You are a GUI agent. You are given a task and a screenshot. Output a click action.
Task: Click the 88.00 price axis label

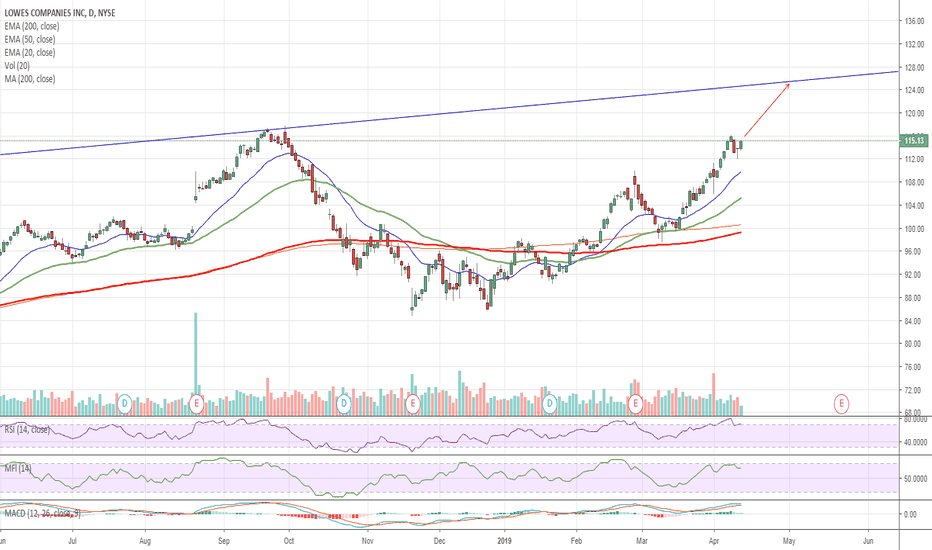click(914, 298)
